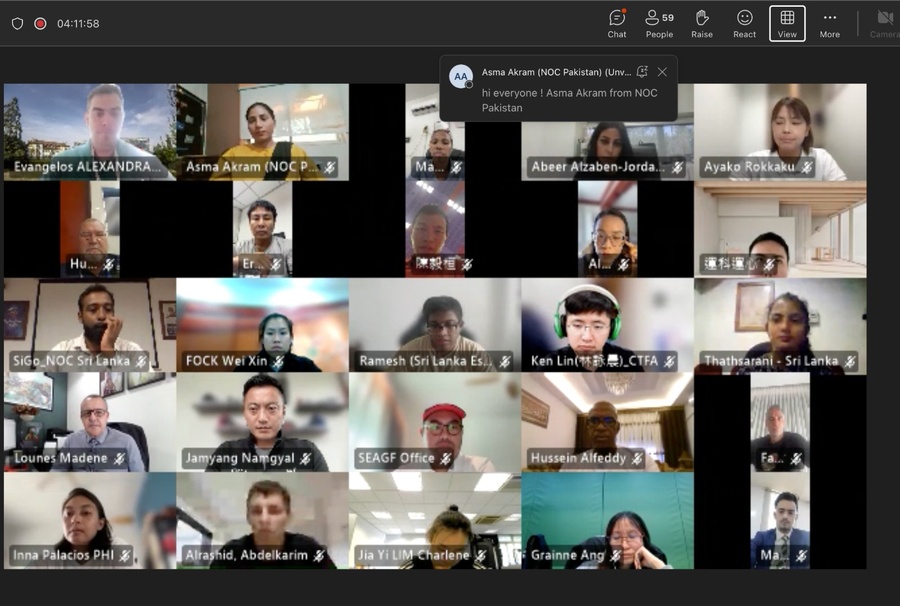Click Inna Palacios PHI video tile
The height and width of the screenshot is (606, 900).
point(90,519)
